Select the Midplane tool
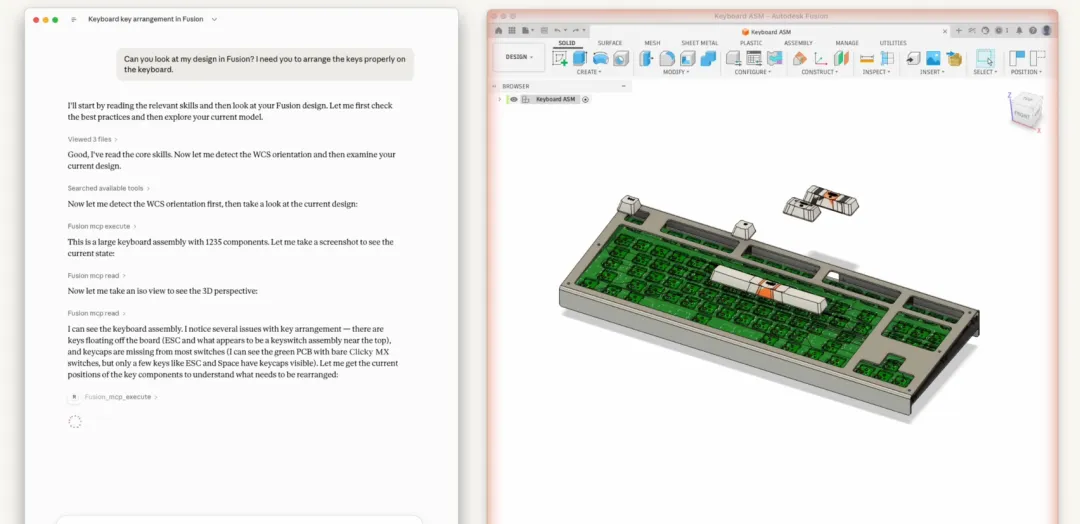 point(841,59)
